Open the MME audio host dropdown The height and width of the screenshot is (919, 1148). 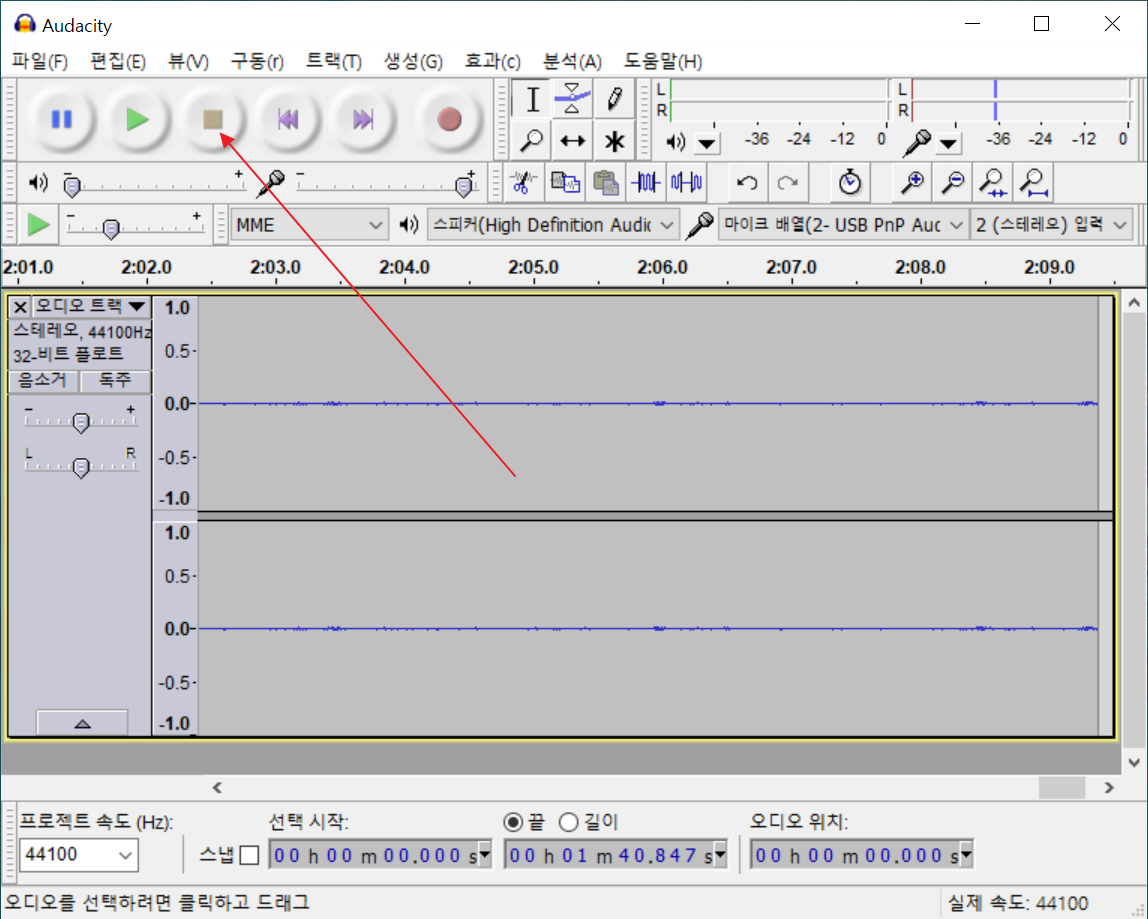309,225
